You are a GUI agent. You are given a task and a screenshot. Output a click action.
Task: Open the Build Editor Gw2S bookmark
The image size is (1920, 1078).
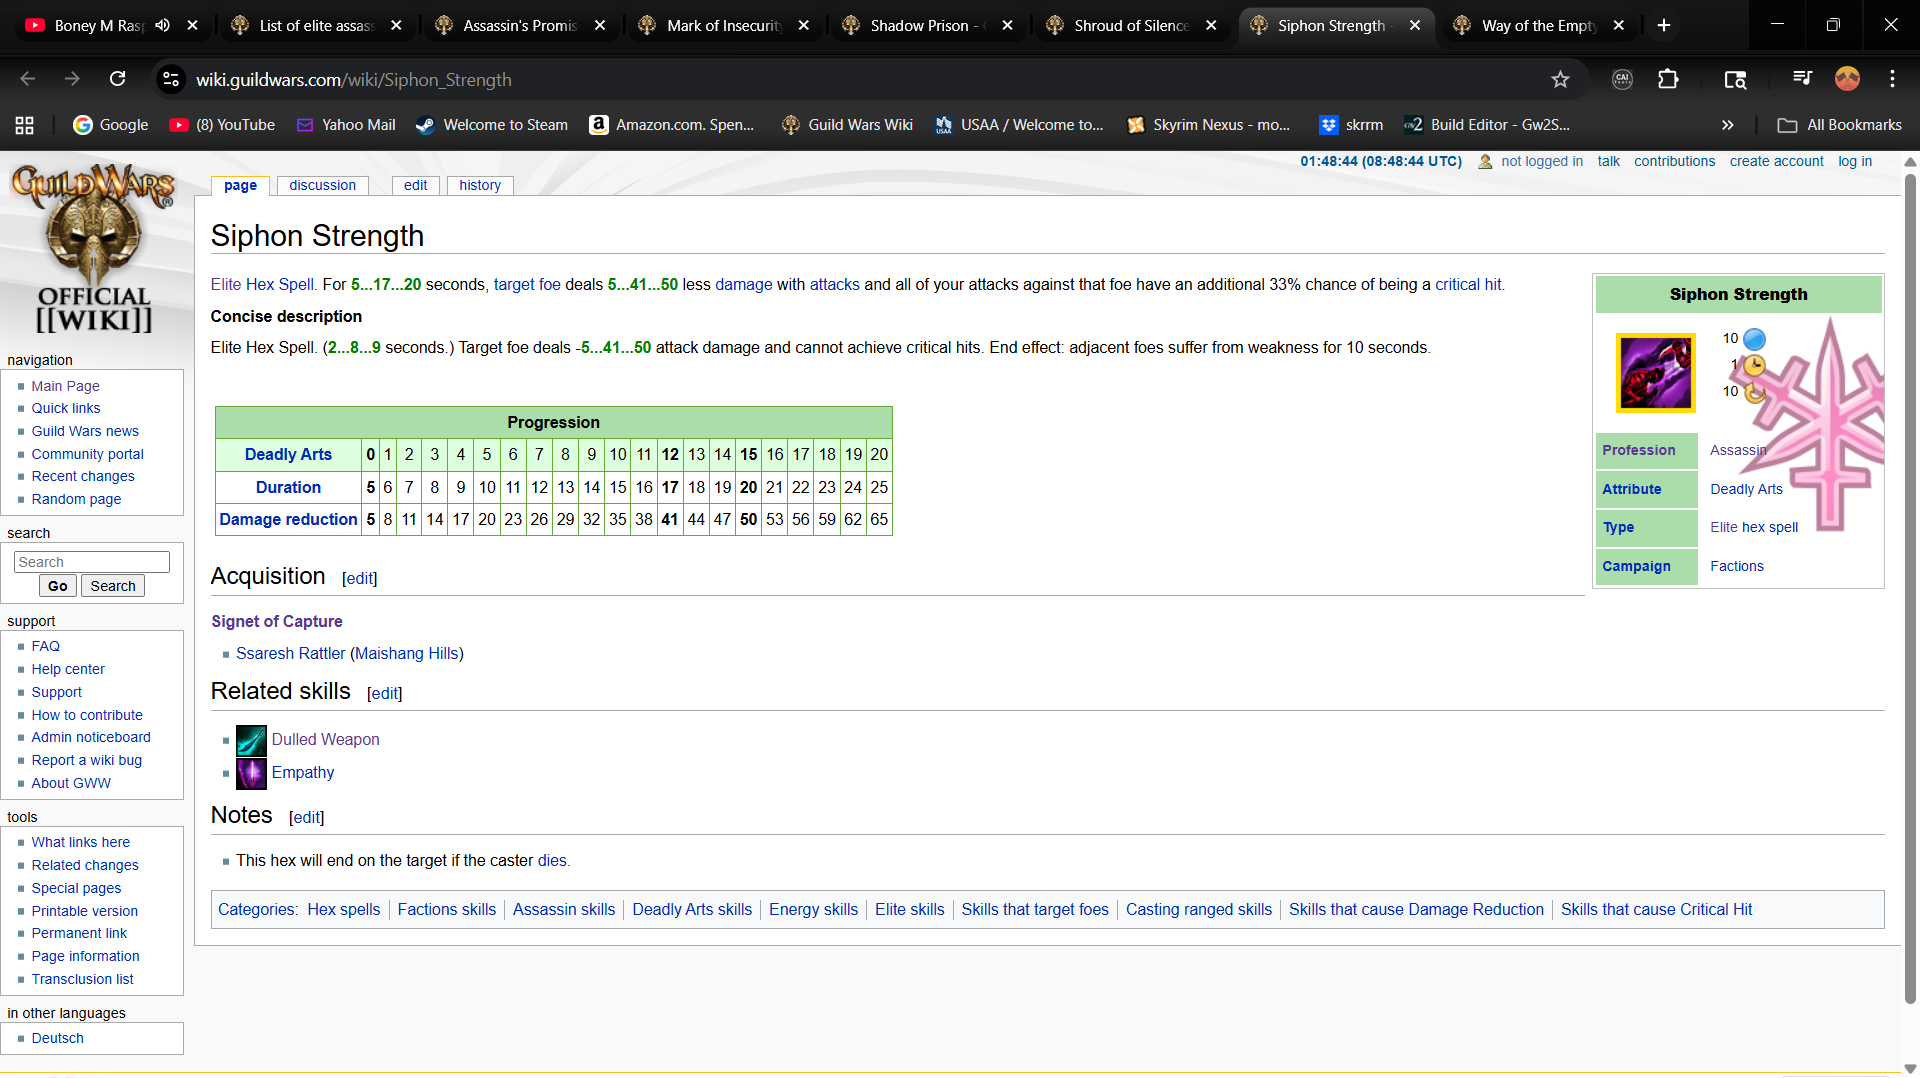click(x=1487, y=125)
